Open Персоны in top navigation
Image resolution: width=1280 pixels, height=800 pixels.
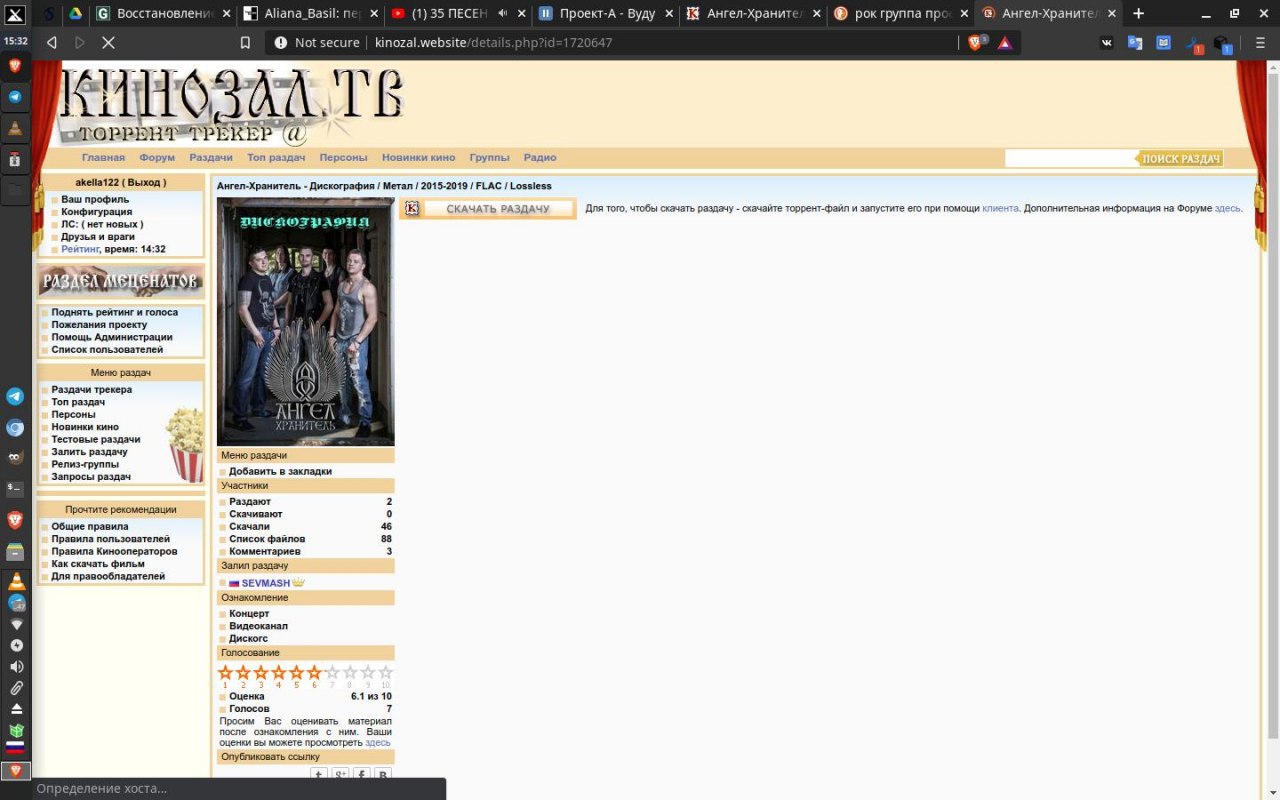tap(343, 158)
